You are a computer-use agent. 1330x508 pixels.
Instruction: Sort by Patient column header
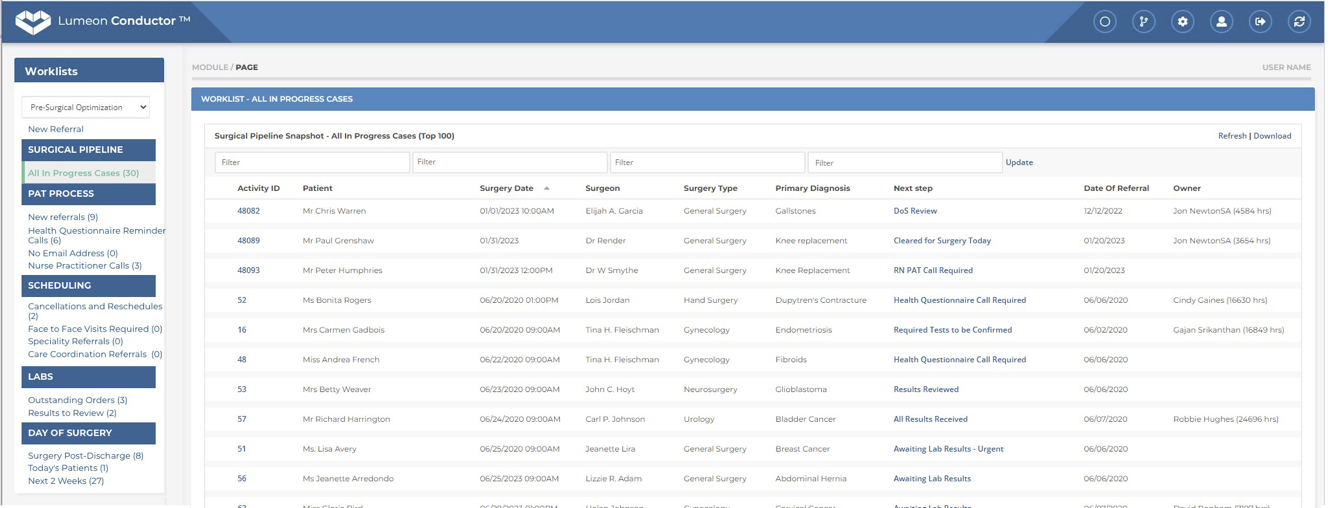[318, 189]
